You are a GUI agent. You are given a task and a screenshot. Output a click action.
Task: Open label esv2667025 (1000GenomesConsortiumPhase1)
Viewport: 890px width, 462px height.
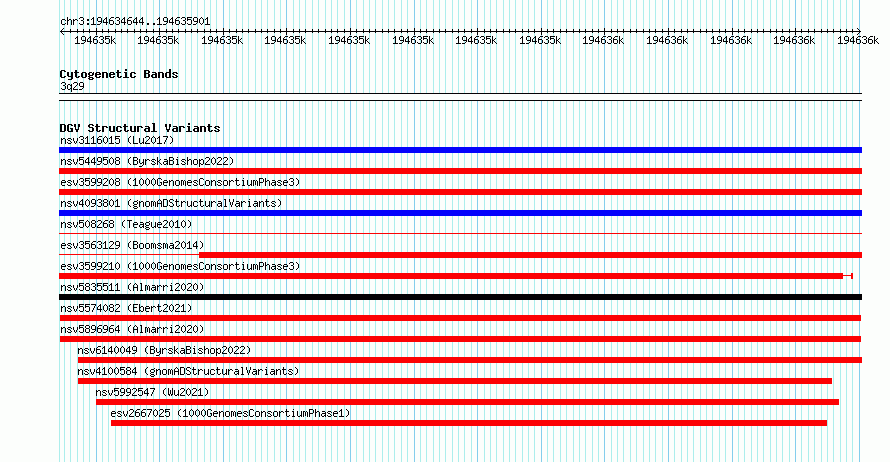click(x=230, y=413)
